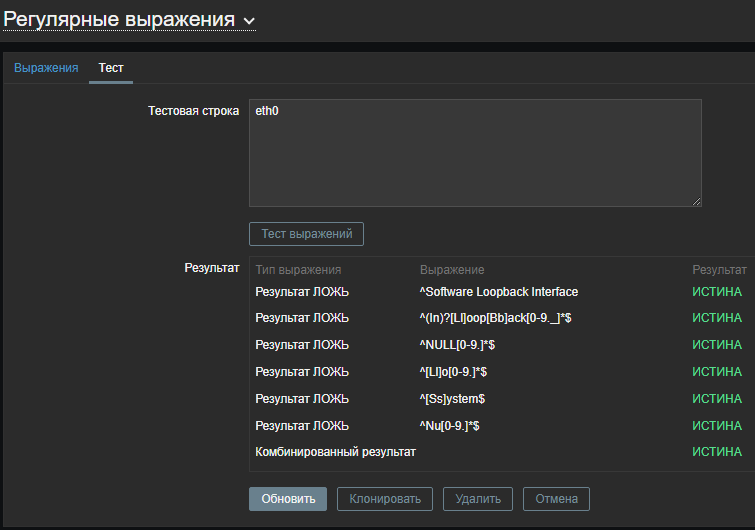Click the Выражение column header

452,270
